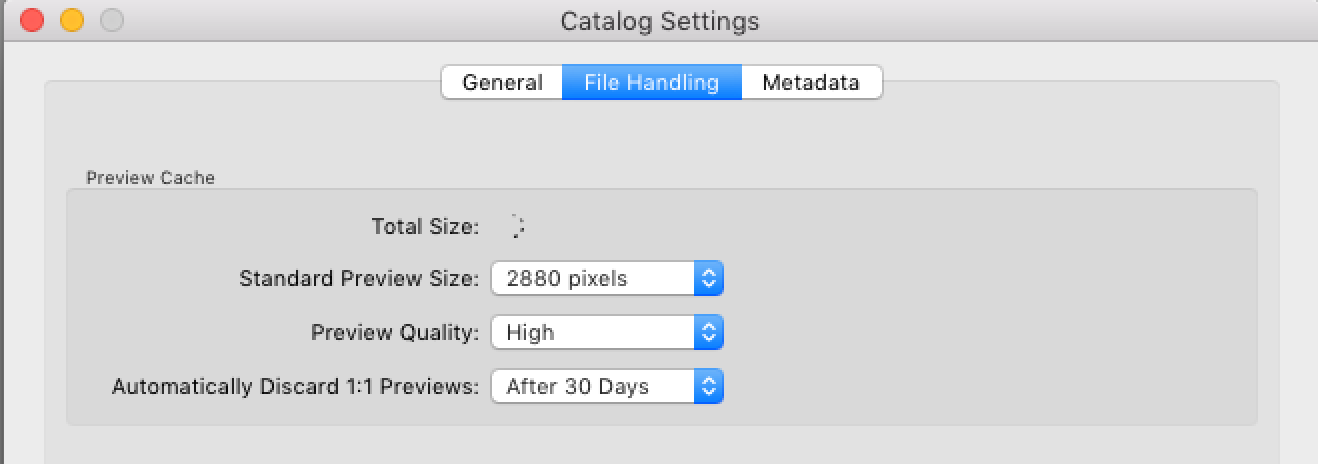
Task: Switch to the General tab
Action: 502,83
